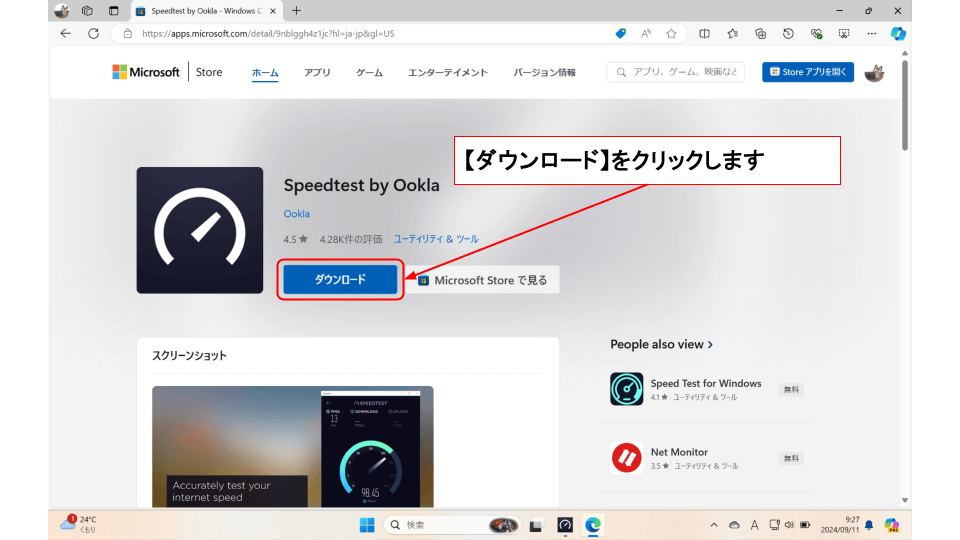Select the ゲーム navigation tab
The image size is (960, 540).
coord(369,73)
